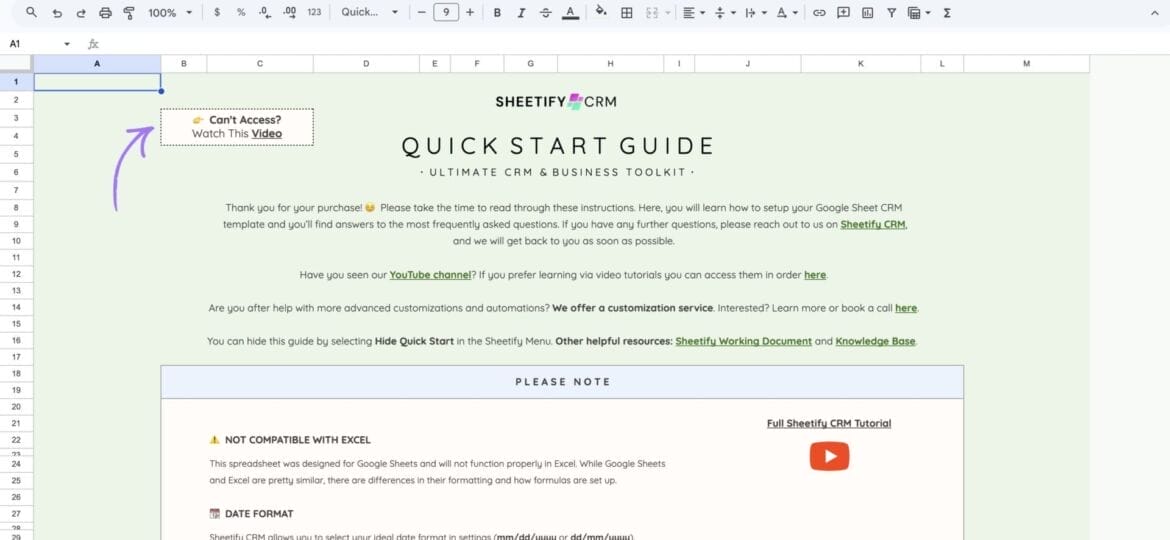This screenshot has height=540, width=1170.
Task: Select column M header
Action: [1026, 64]
